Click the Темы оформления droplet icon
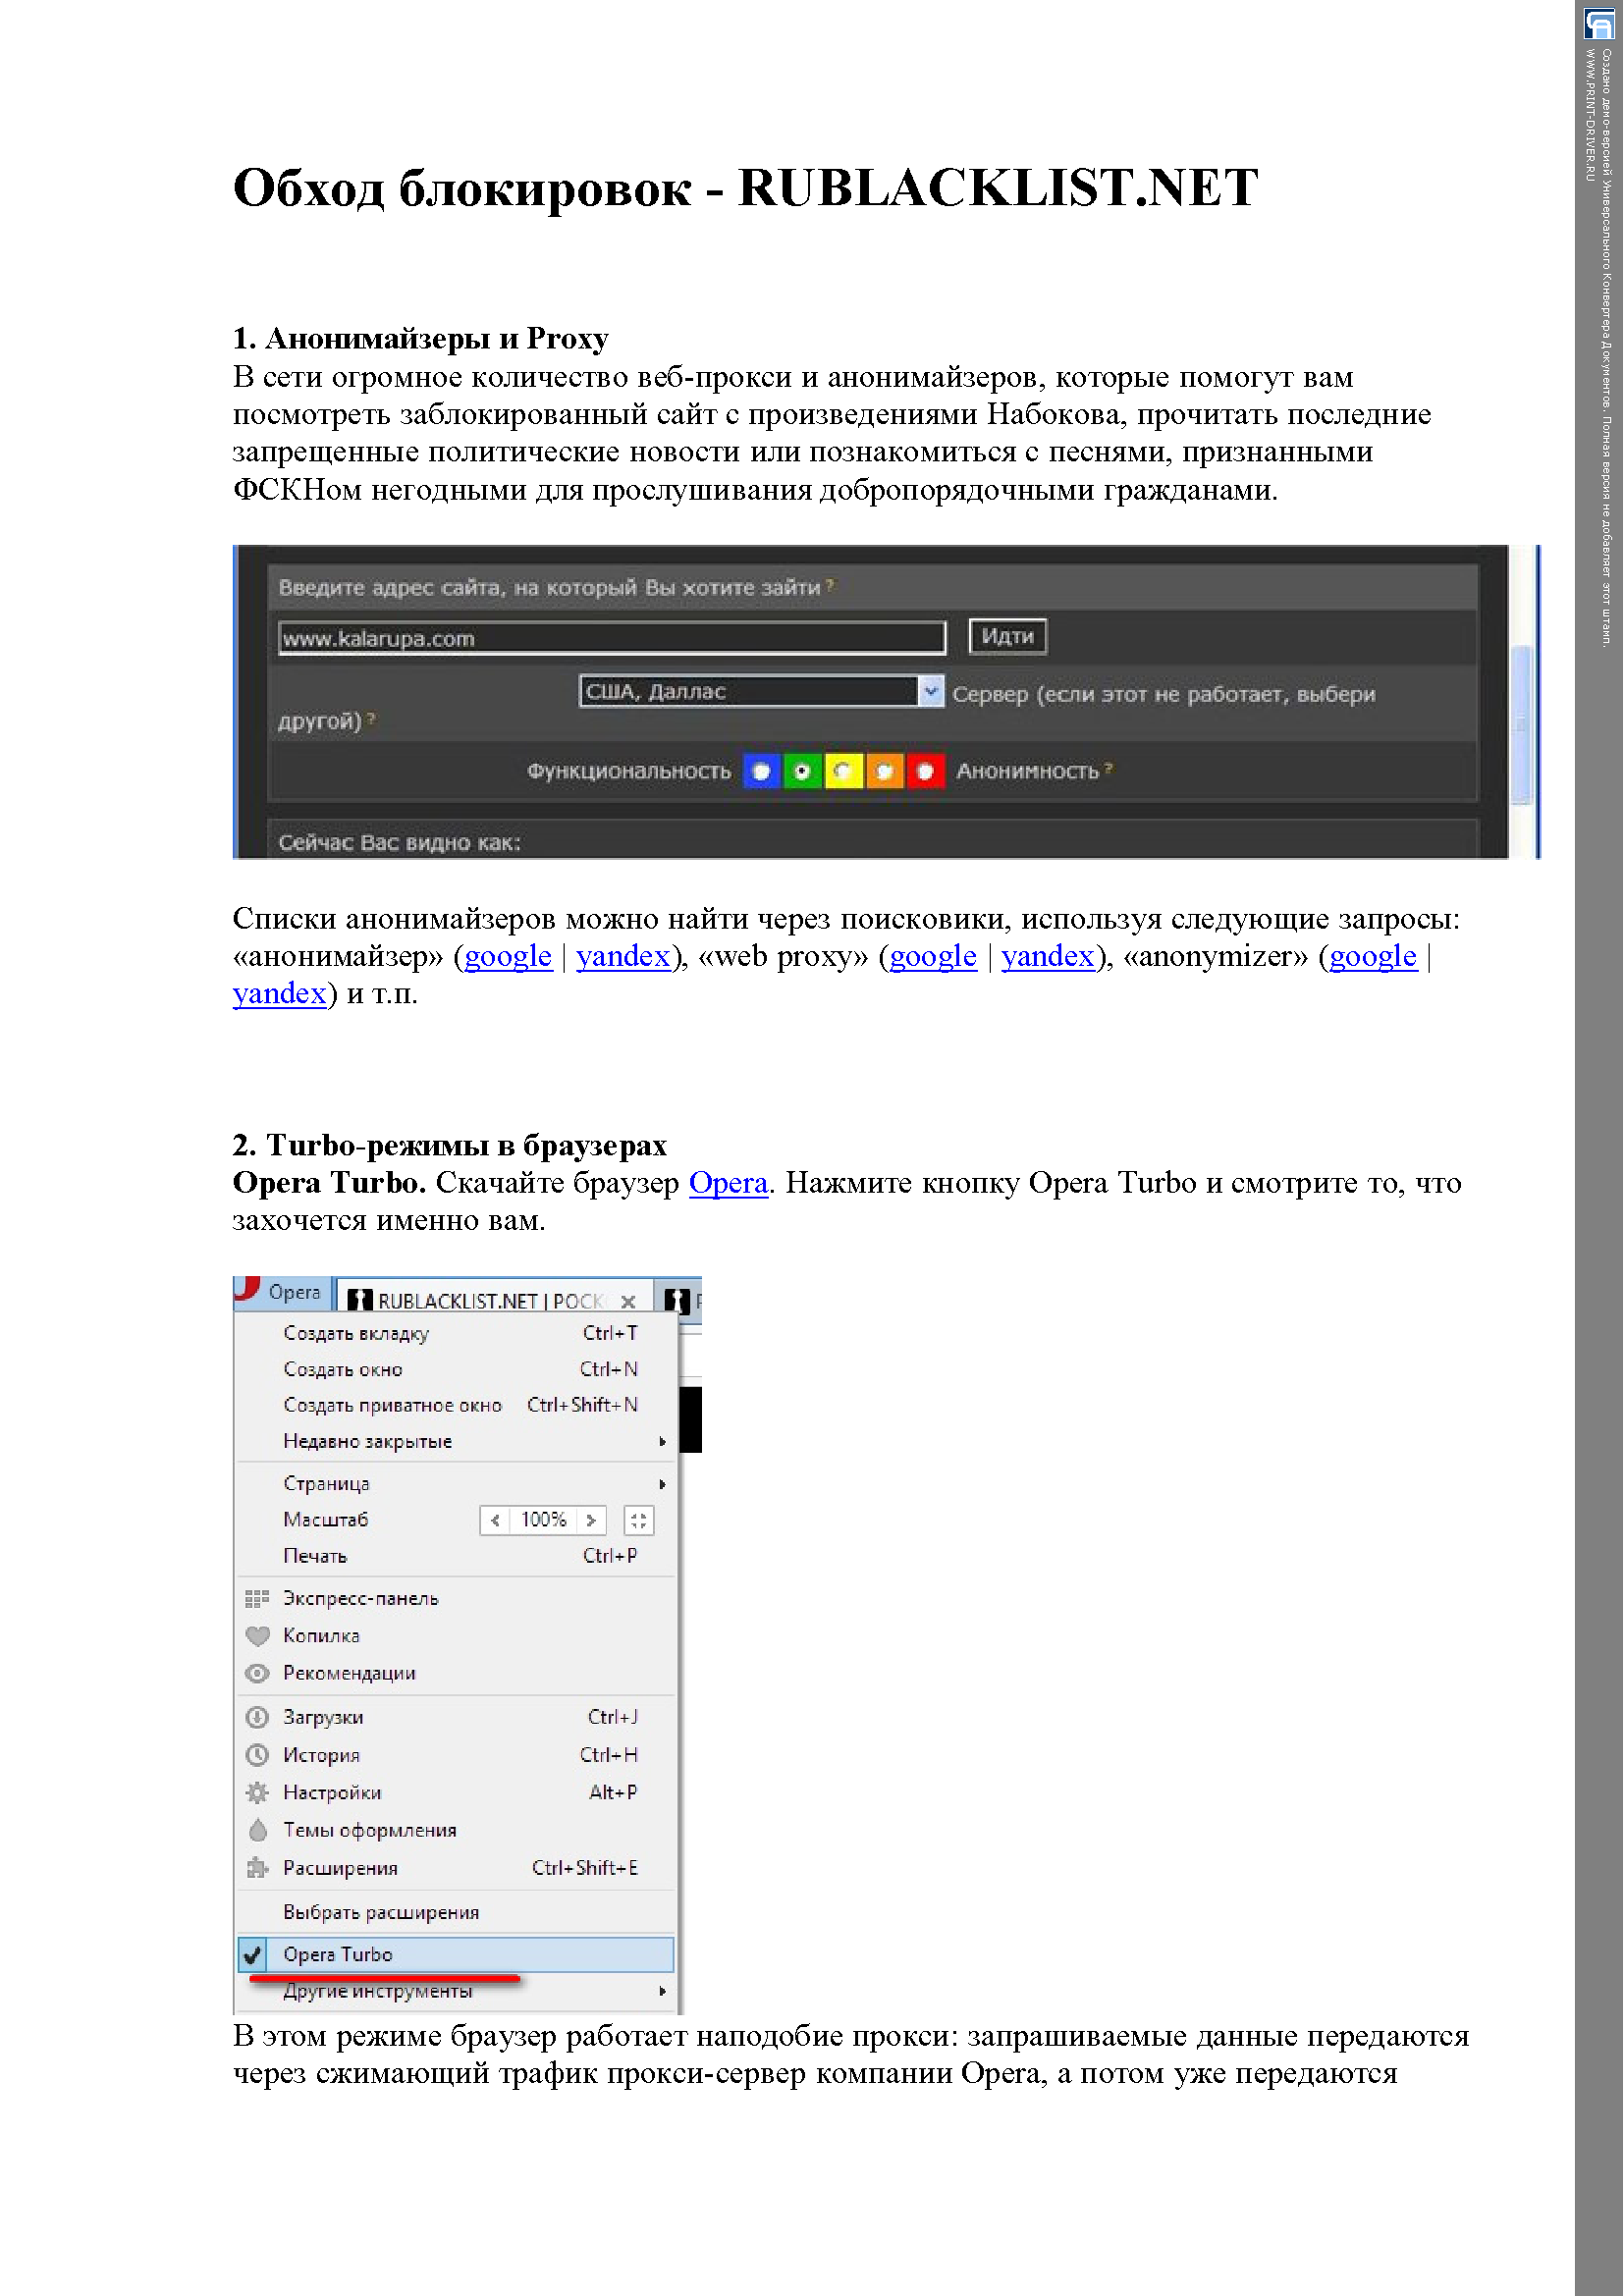The height and width of the screenshot is (2296, 1624). click(257, 1831)
